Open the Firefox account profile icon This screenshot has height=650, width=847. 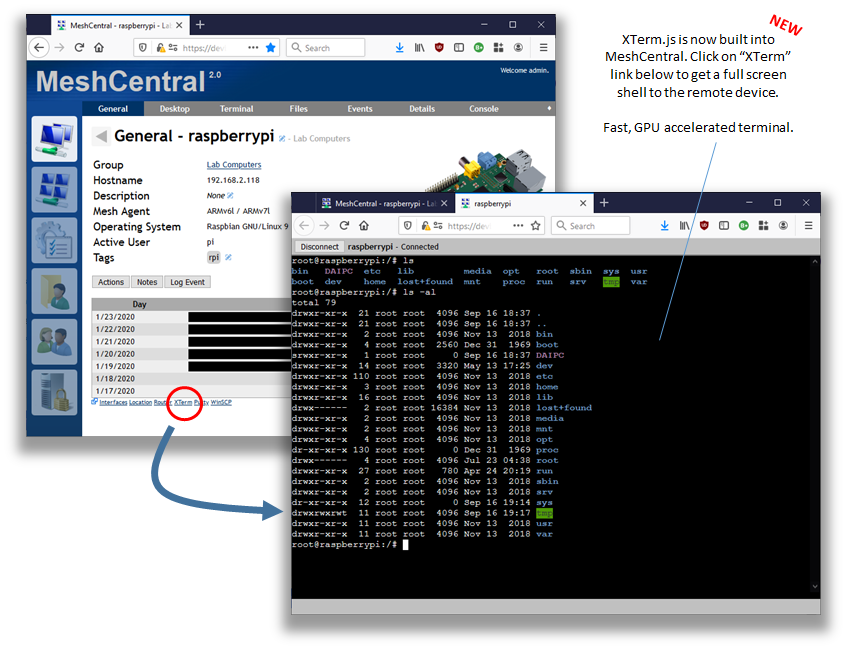point(519,47)
